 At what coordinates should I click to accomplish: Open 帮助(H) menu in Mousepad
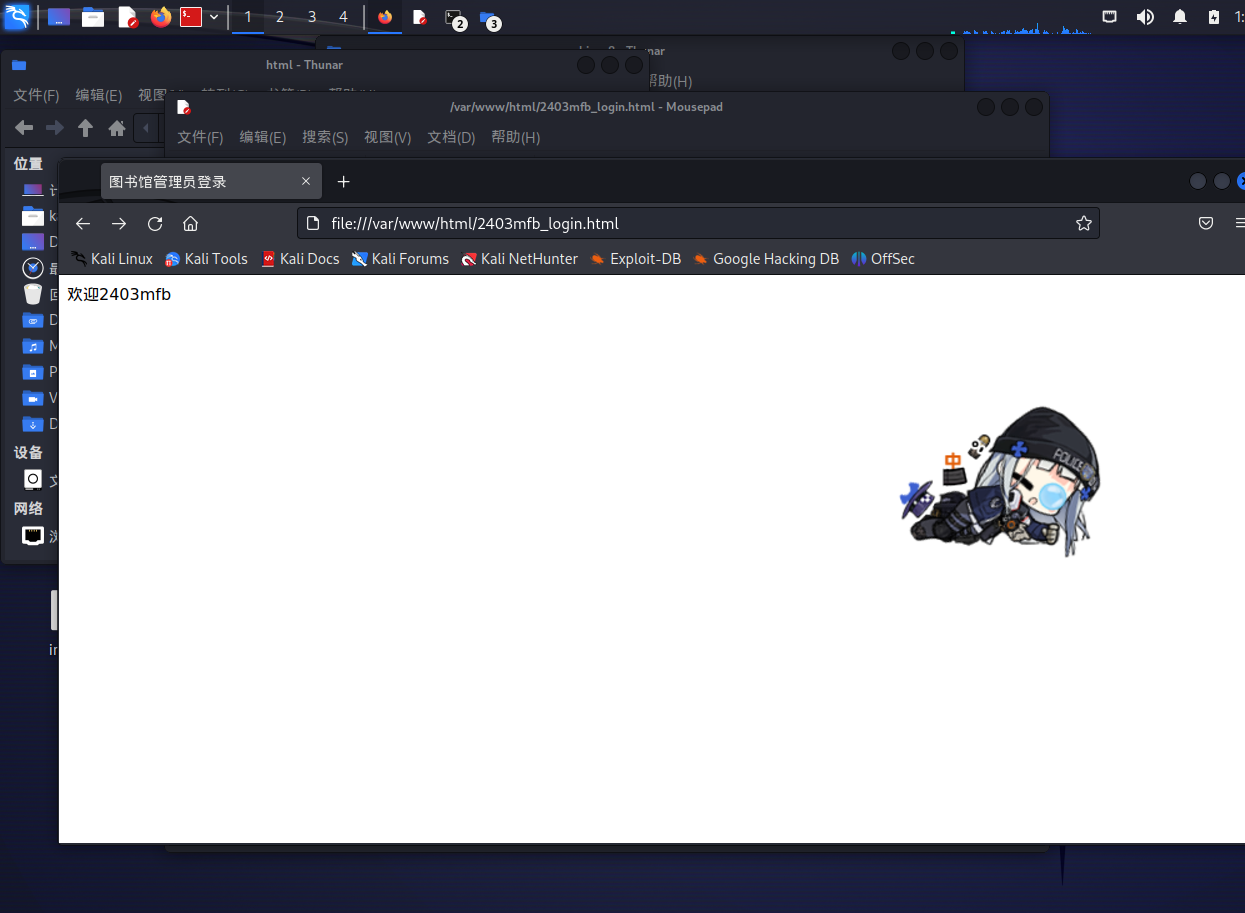pos(515,137)
